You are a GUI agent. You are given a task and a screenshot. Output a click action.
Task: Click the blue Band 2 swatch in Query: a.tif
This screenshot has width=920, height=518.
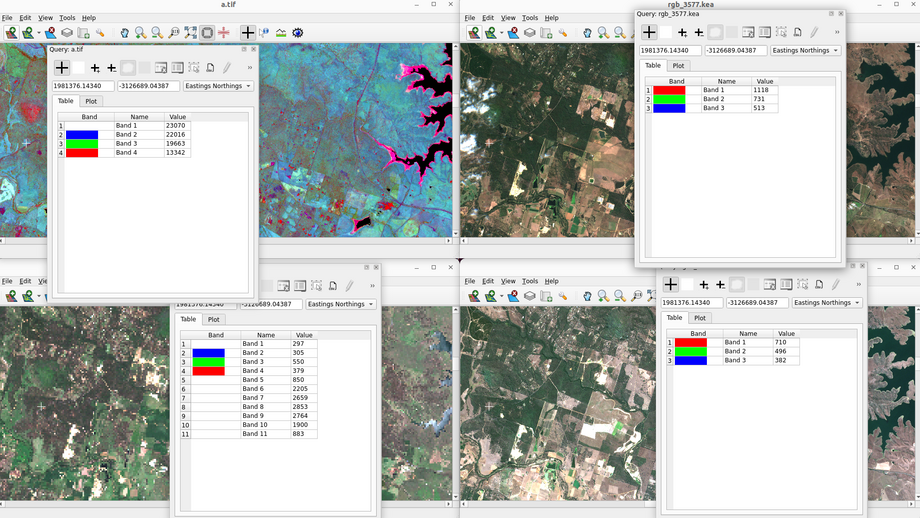click(82, 135)
